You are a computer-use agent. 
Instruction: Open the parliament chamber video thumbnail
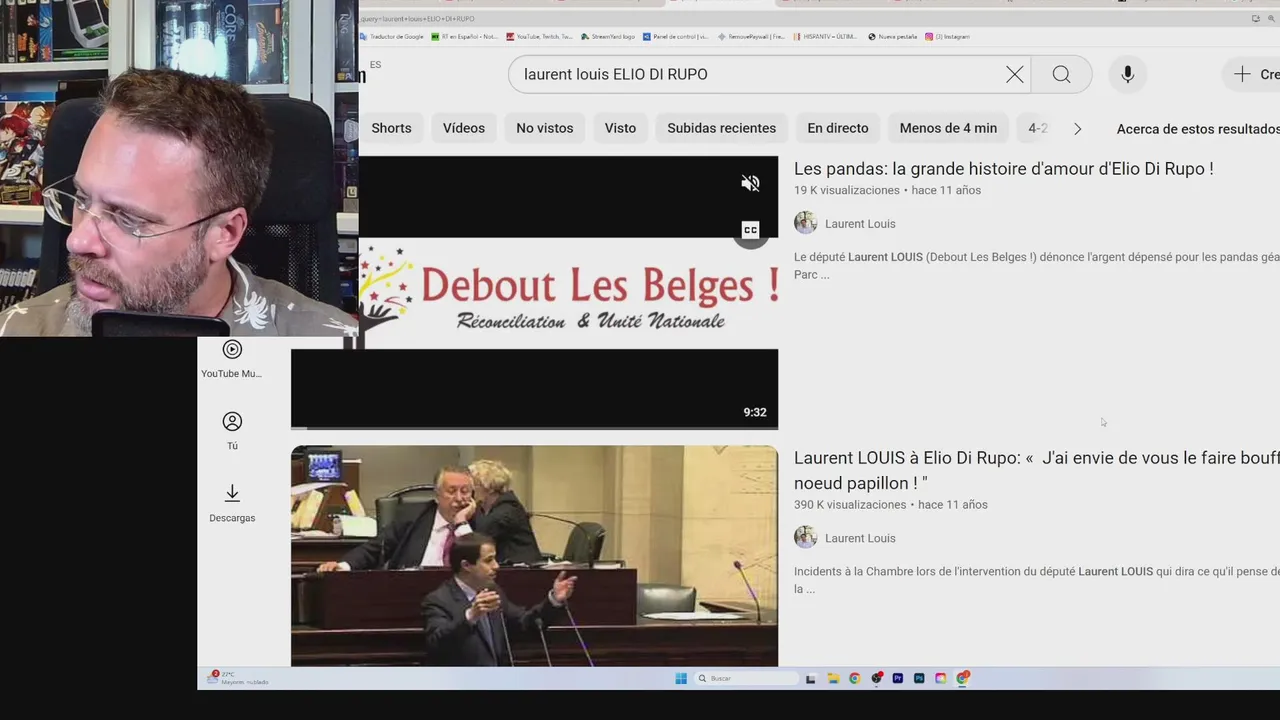(x=534, y=556)
